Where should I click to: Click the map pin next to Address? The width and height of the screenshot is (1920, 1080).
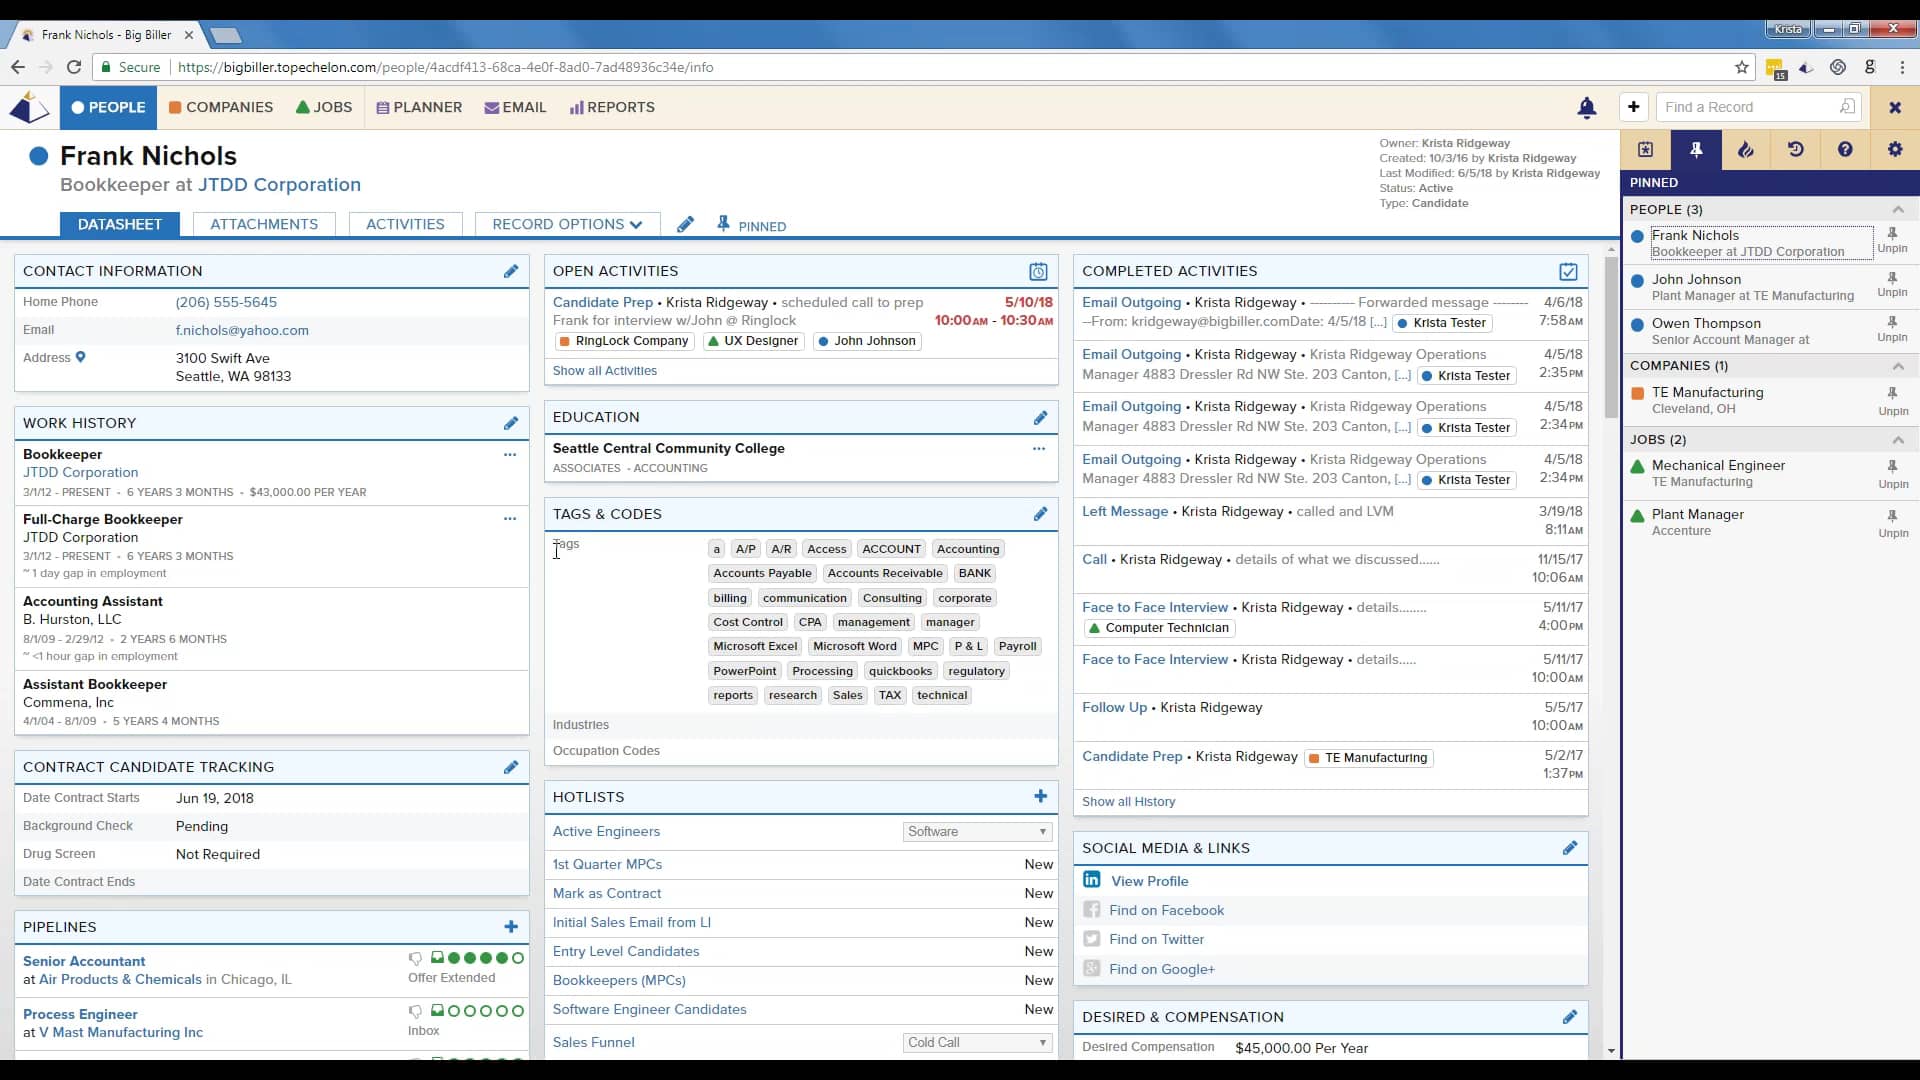81,357
